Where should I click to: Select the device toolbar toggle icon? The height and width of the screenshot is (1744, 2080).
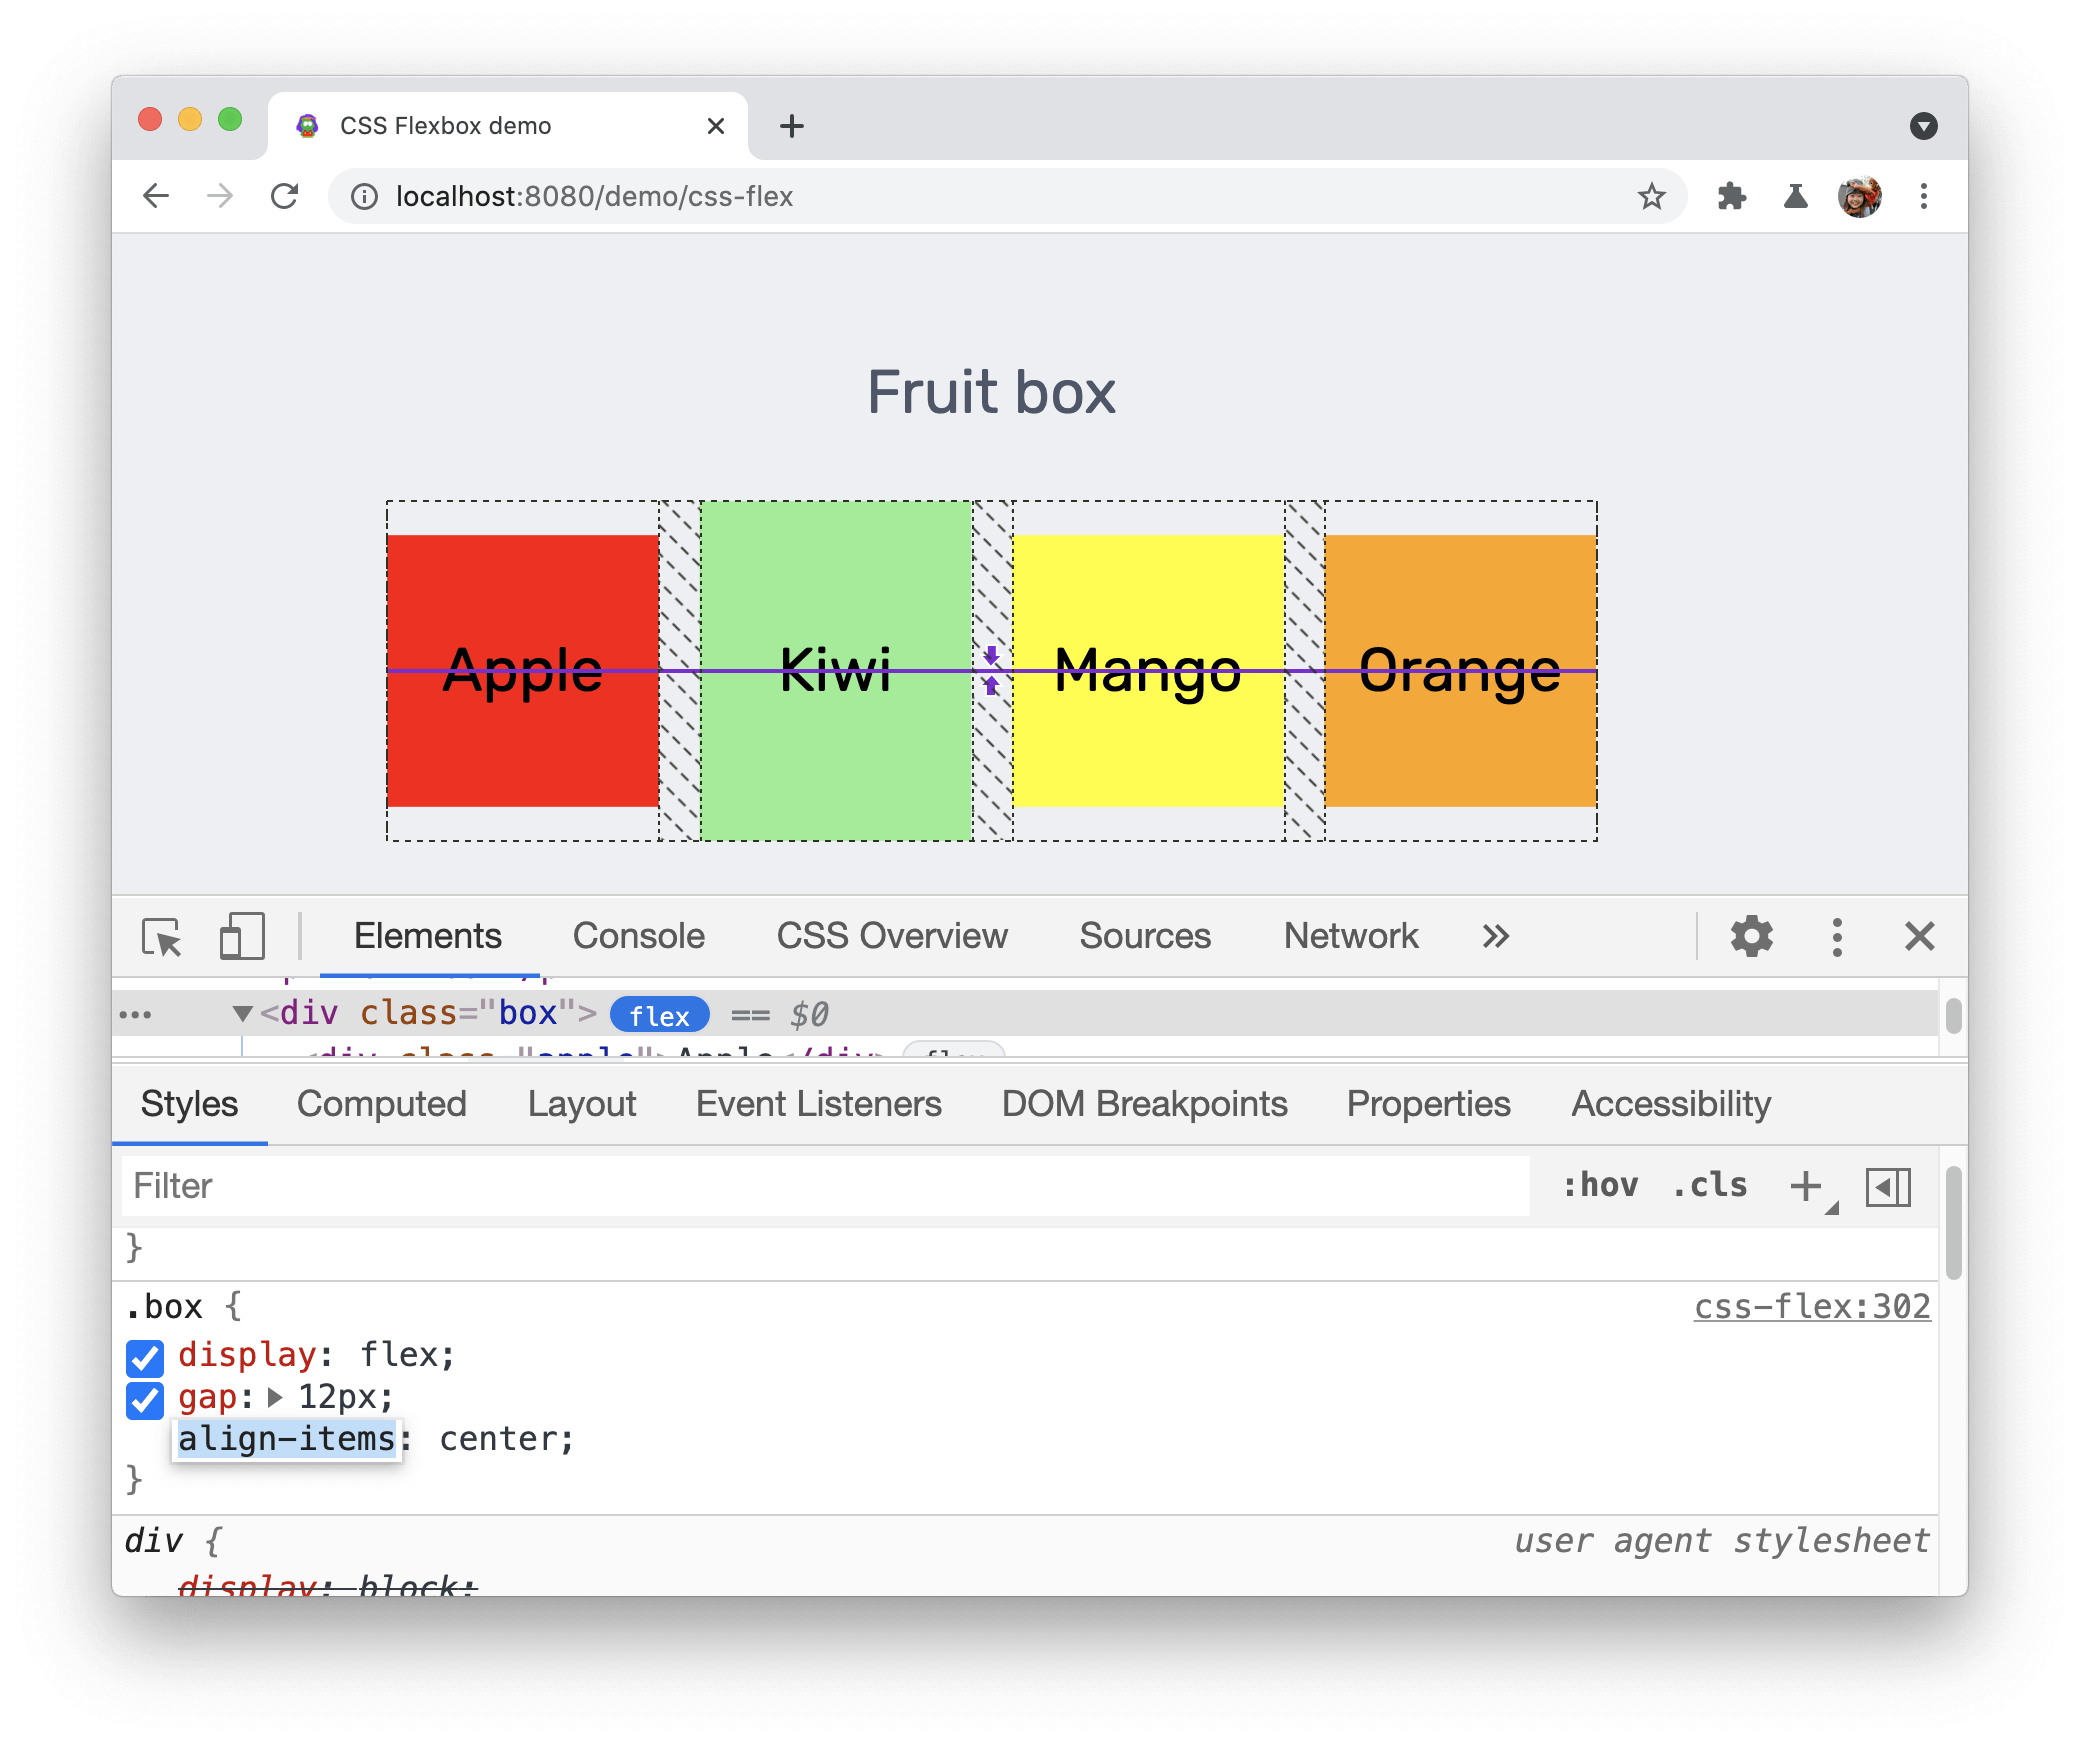(242, 936)
